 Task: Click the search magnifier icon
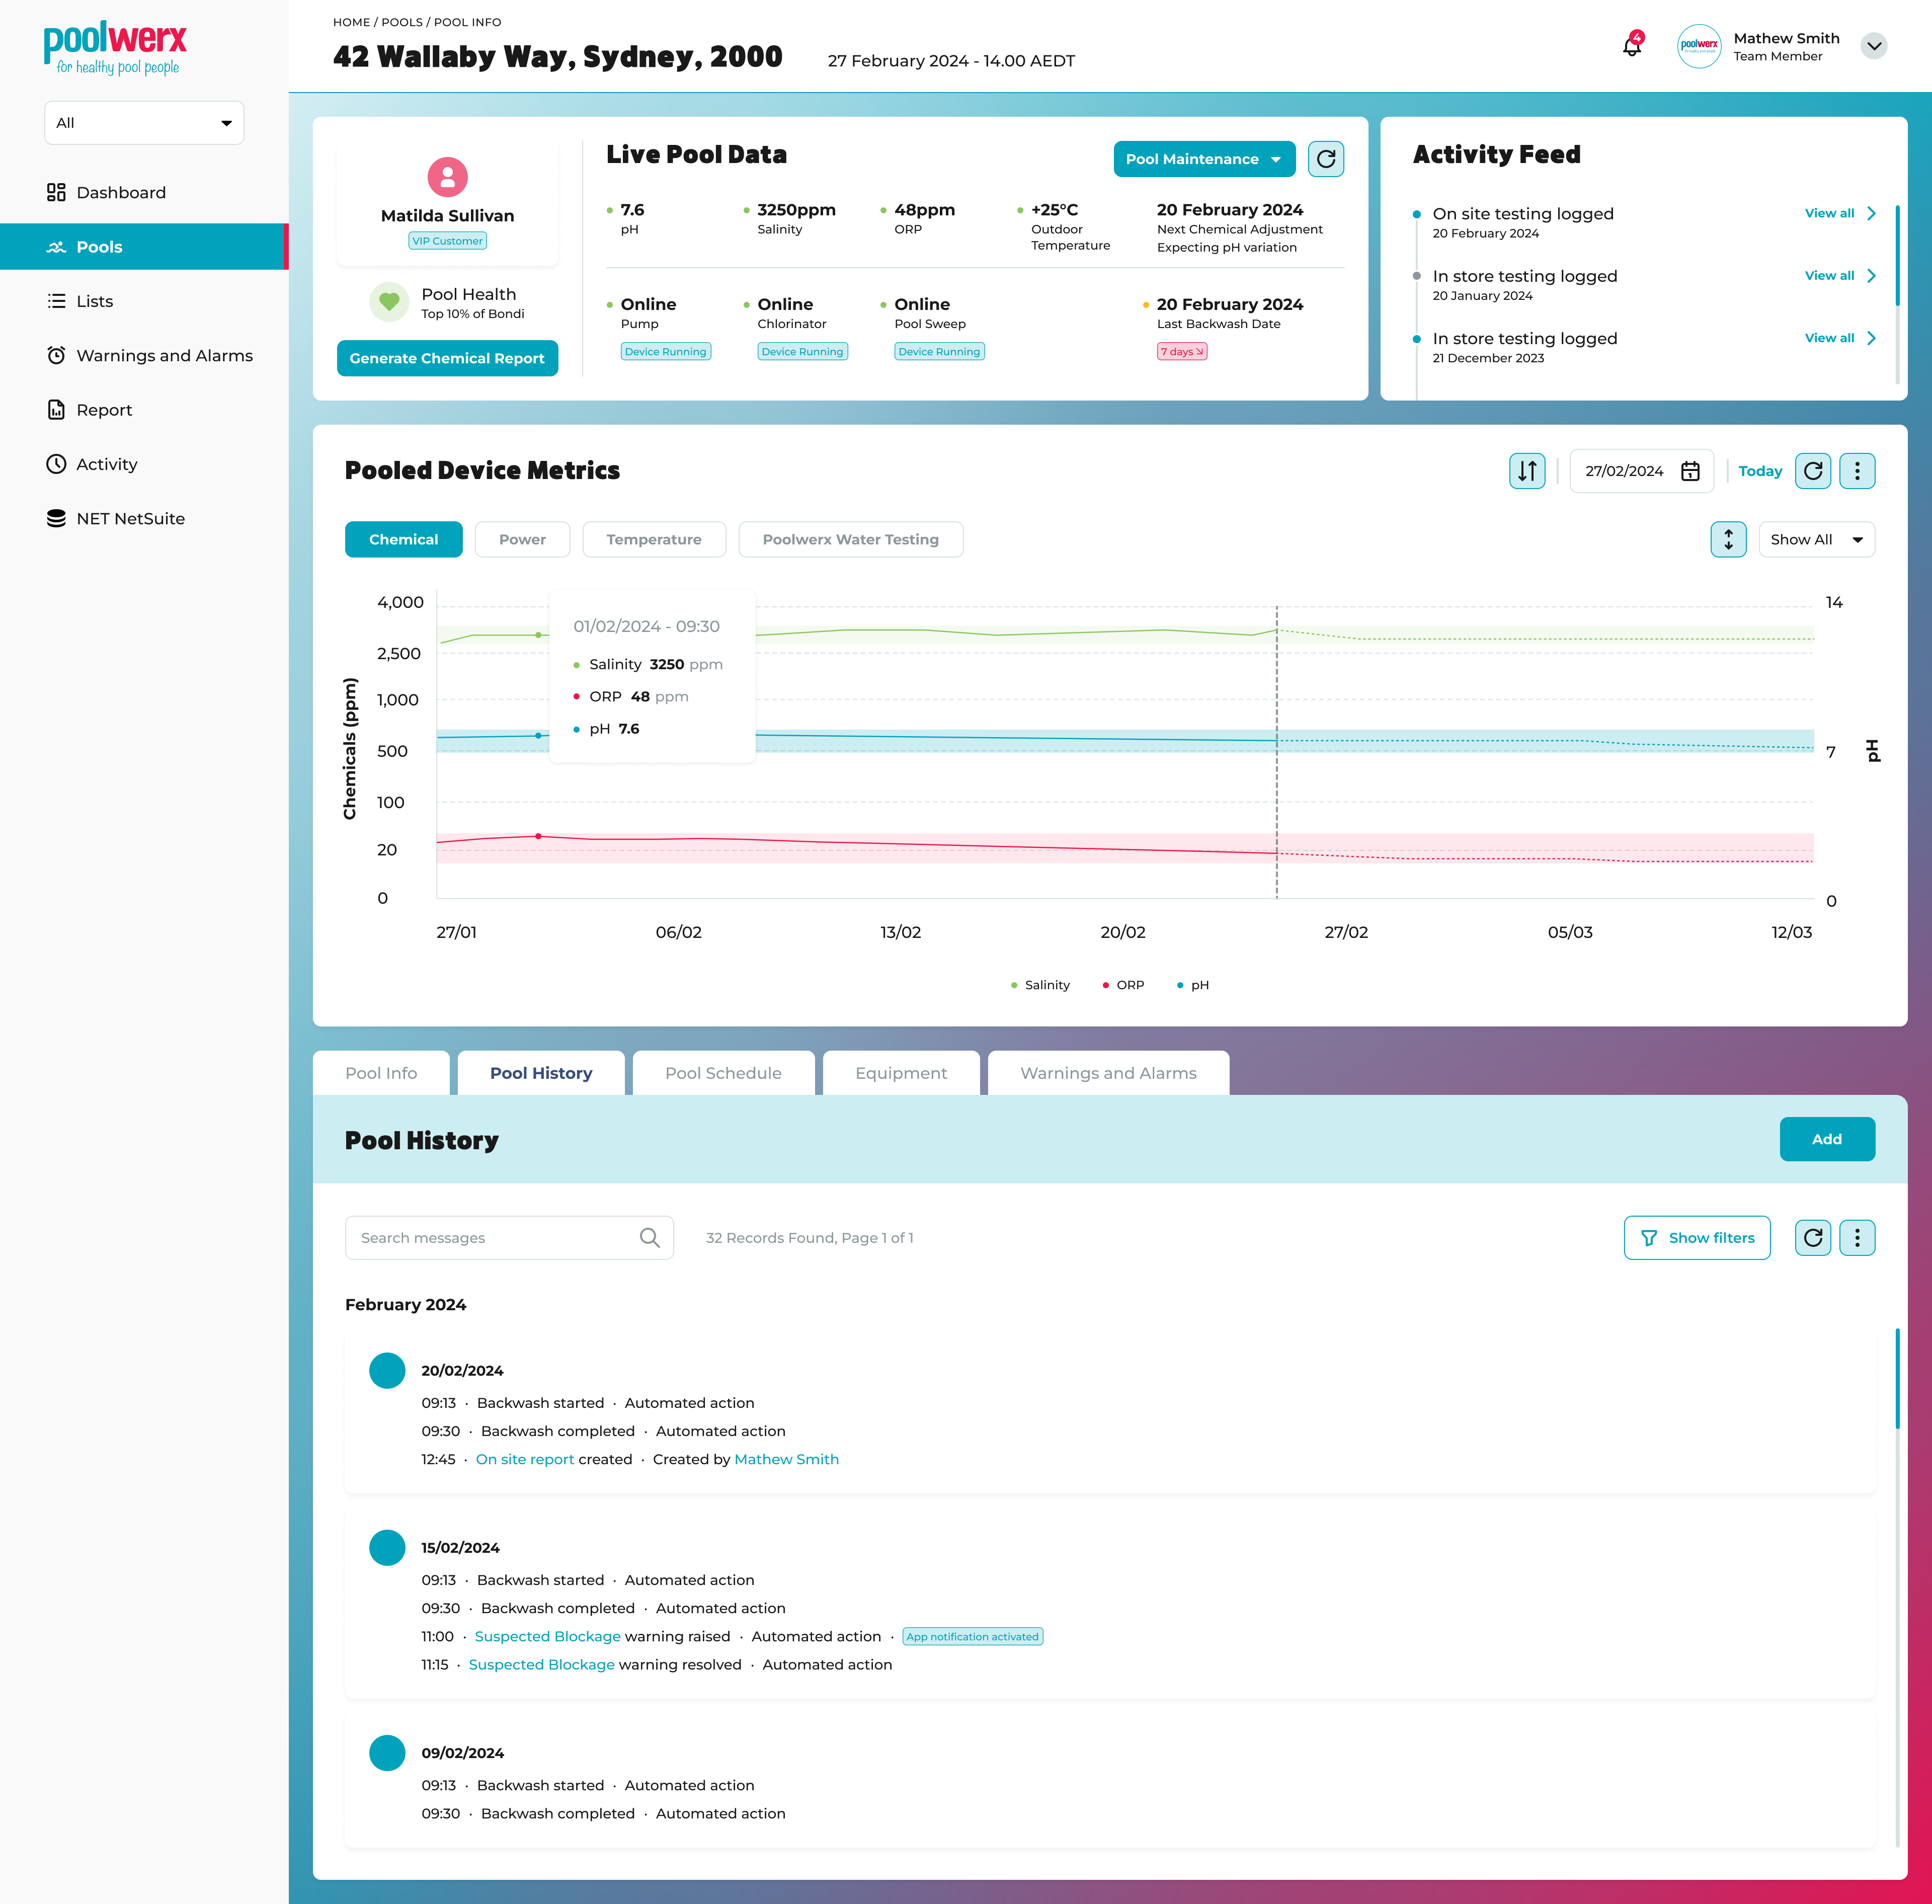pyautogui.click(x=649, y=1238)
